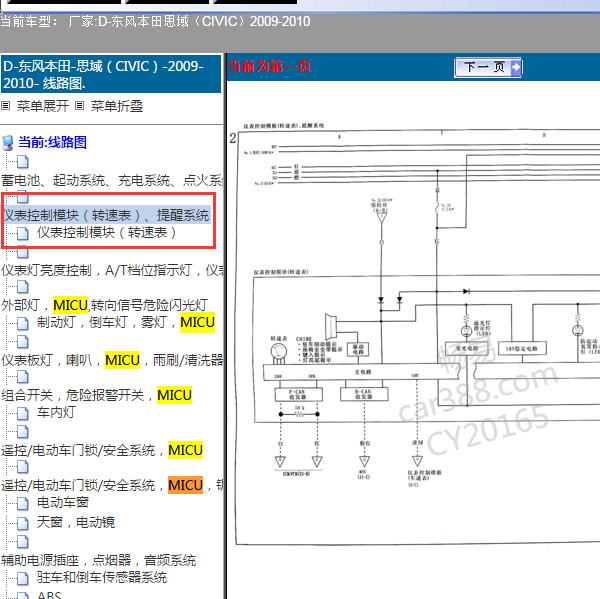
Task: Click the 当前车型 vehicle model info line
Action: coord(155,21)
